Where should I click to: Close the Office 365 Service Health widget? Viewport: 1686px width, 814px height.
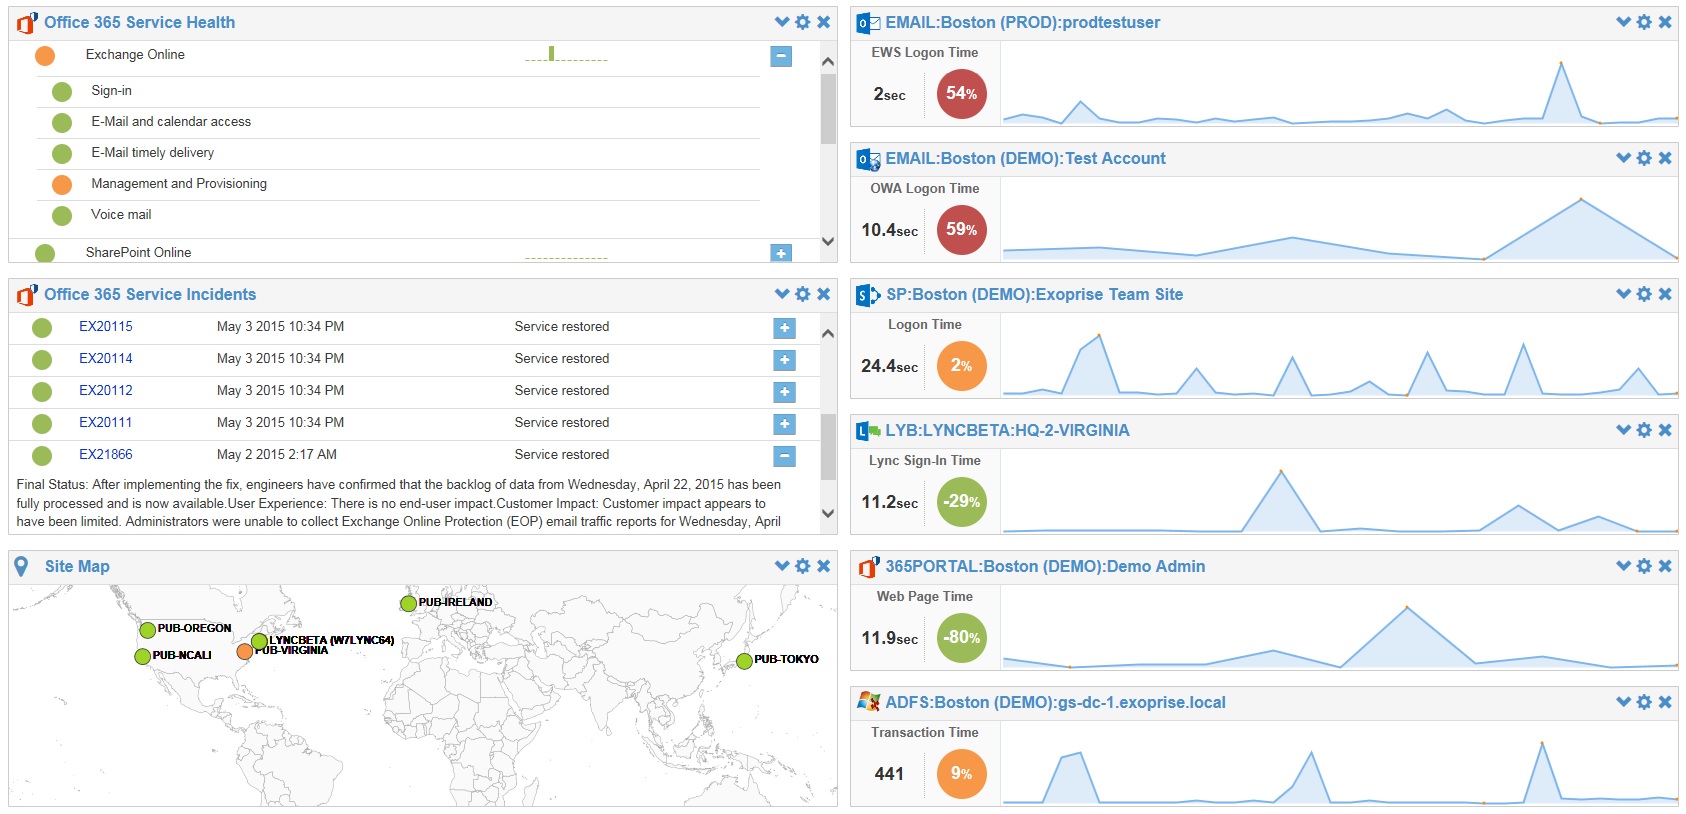pyautogui.click(x=823, y=22)
